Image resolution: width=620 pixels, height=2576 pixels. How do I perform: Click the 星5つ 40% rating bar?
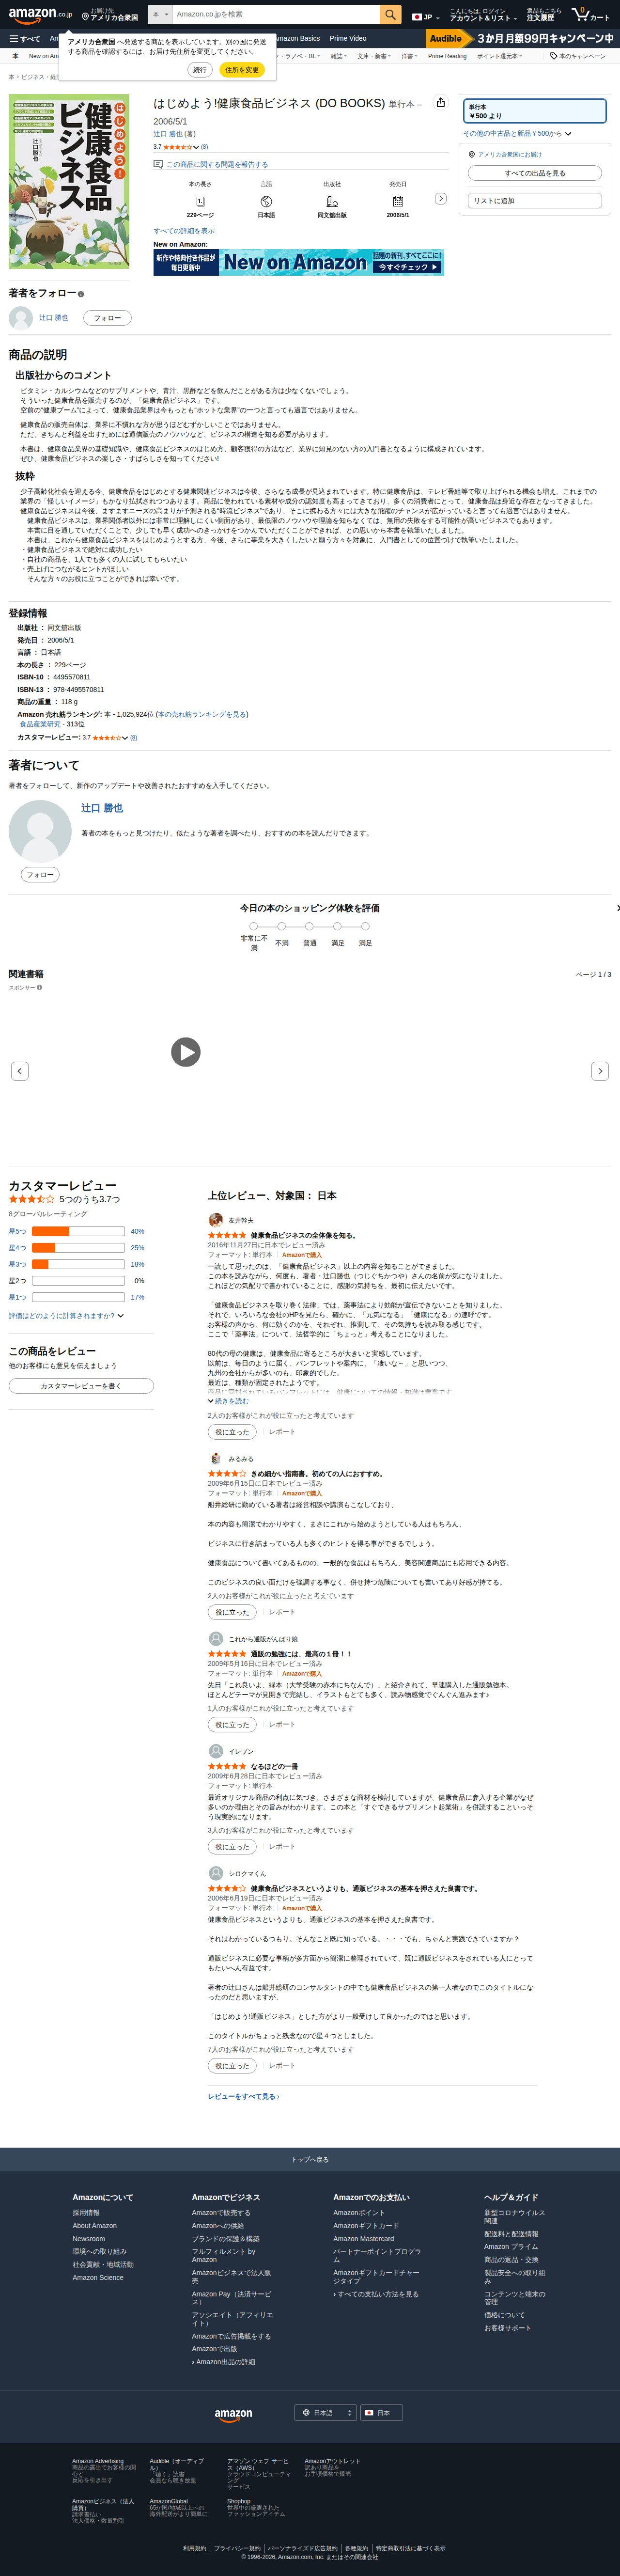tap(77, 1231)
